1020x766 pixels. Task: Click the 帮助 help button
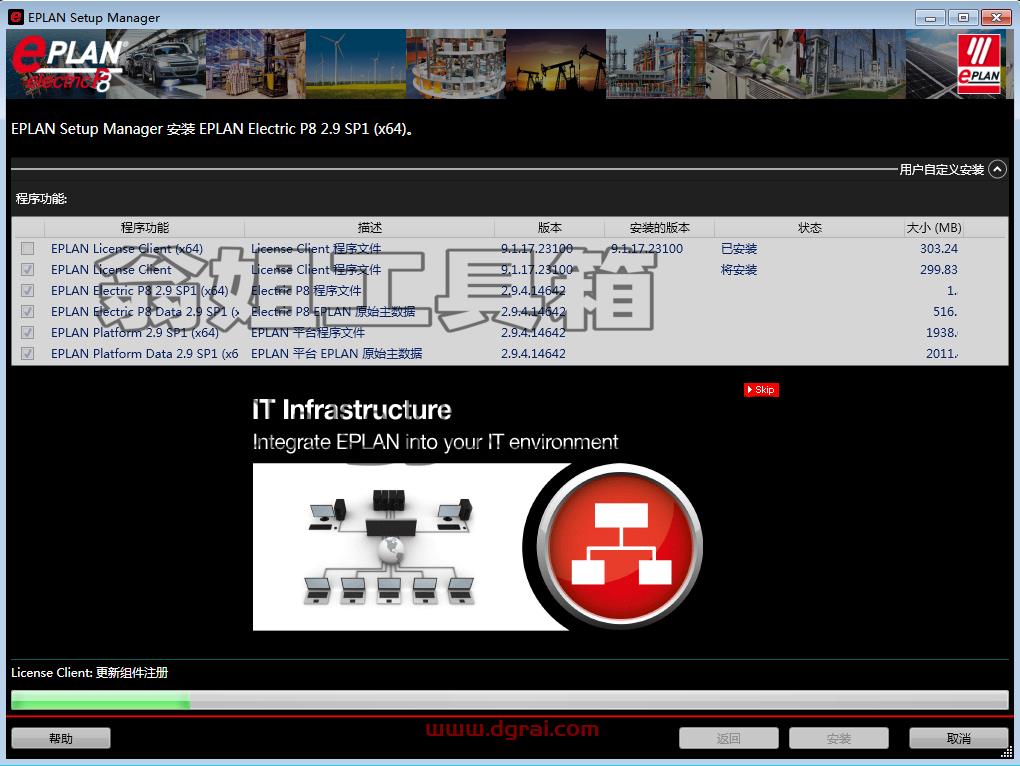(61, 738)
